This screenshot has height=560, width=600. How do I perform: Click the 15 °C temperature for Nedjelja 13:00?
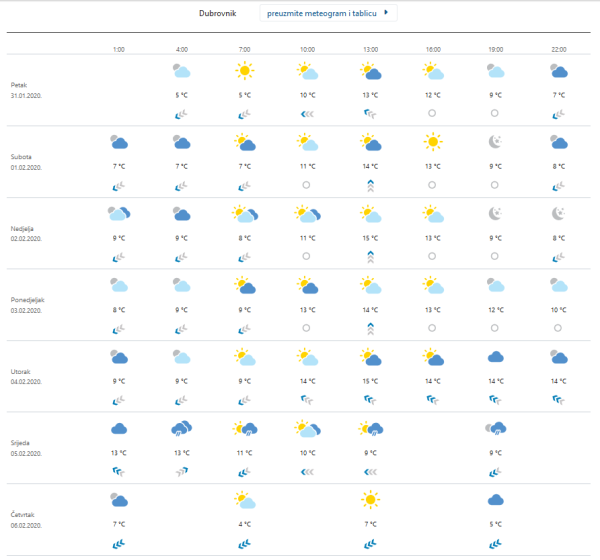click(370, 238)
